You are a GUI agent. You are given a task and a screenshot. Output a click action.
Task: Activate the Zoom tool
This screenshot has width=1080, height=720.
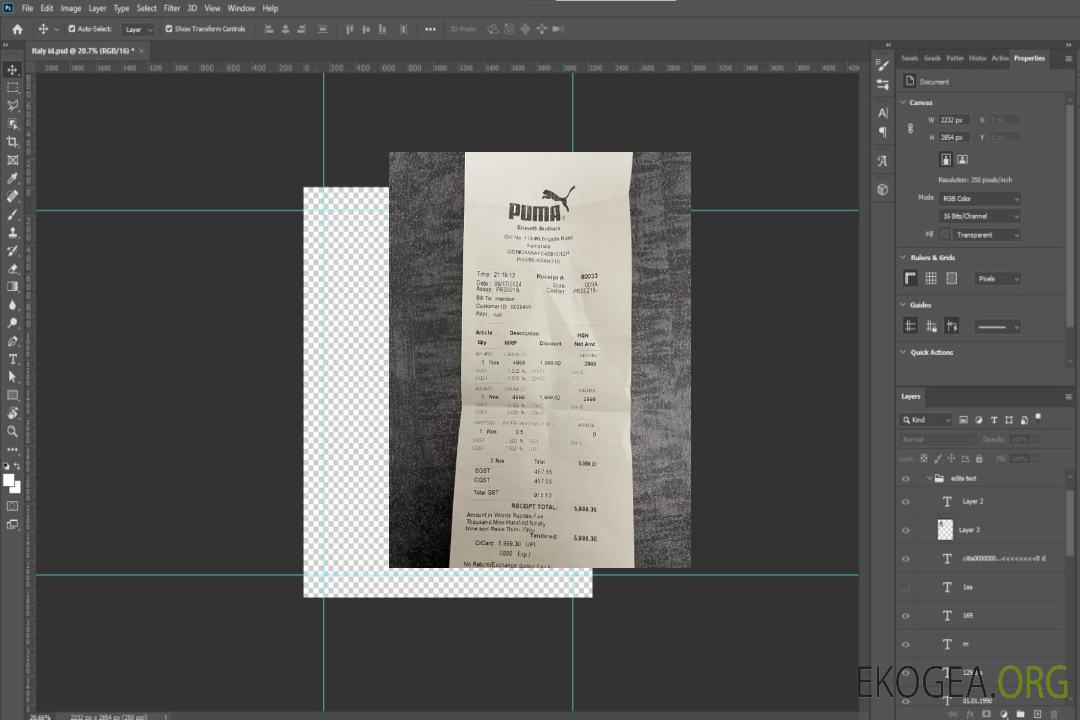(12, 431)
